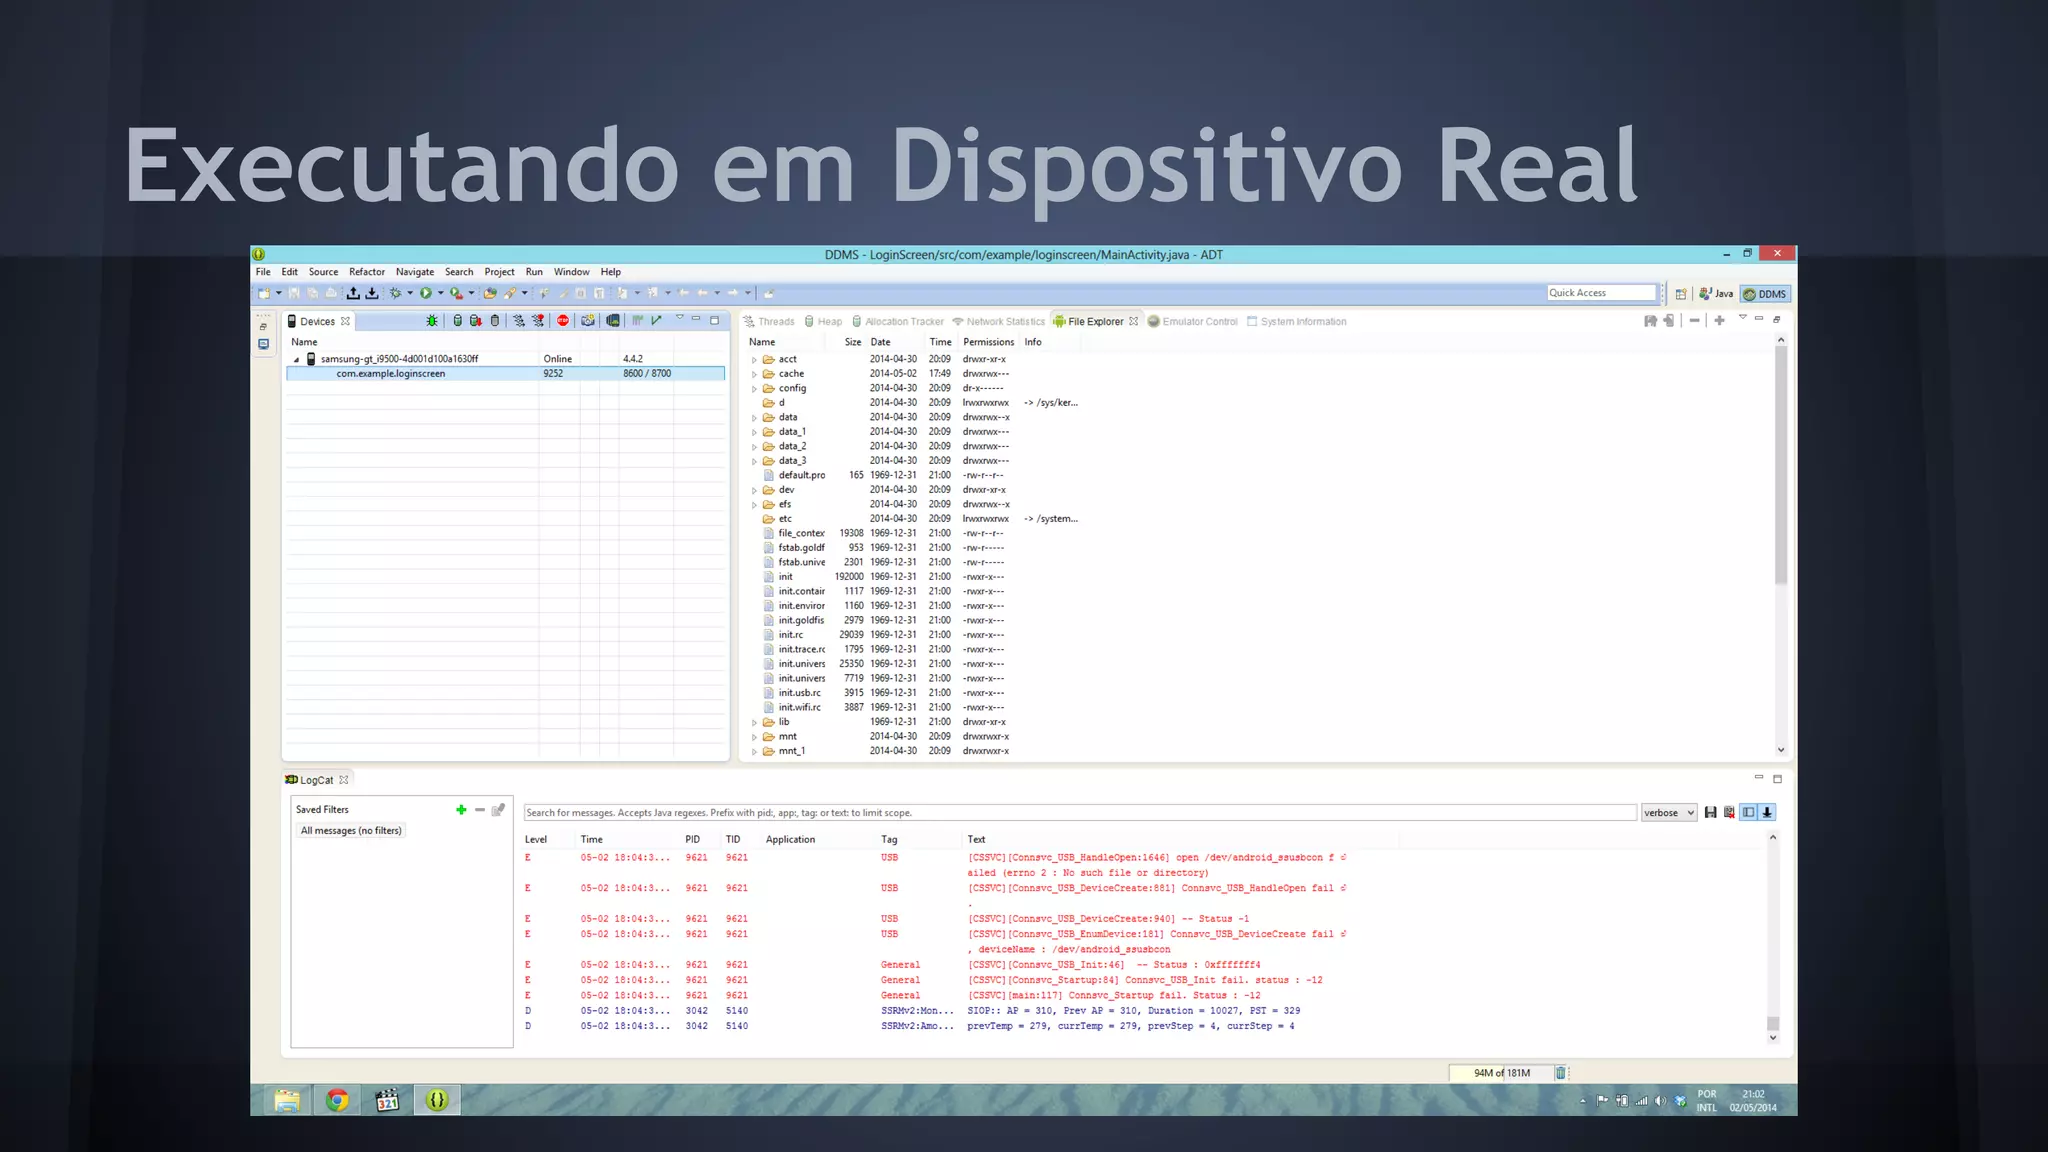Open File menu

pos(263,272)
